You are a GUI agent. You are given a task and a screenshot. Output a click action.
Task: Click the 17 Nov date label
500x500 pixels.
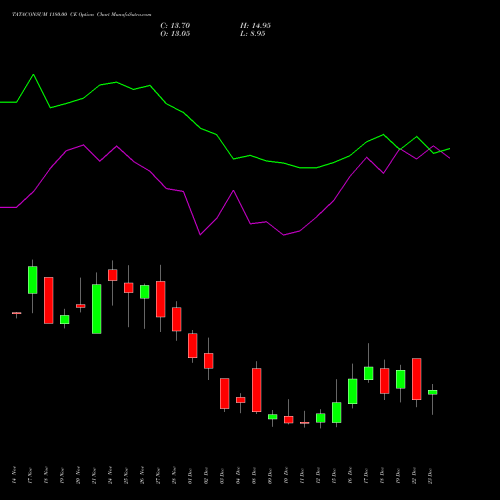[30, 475]
